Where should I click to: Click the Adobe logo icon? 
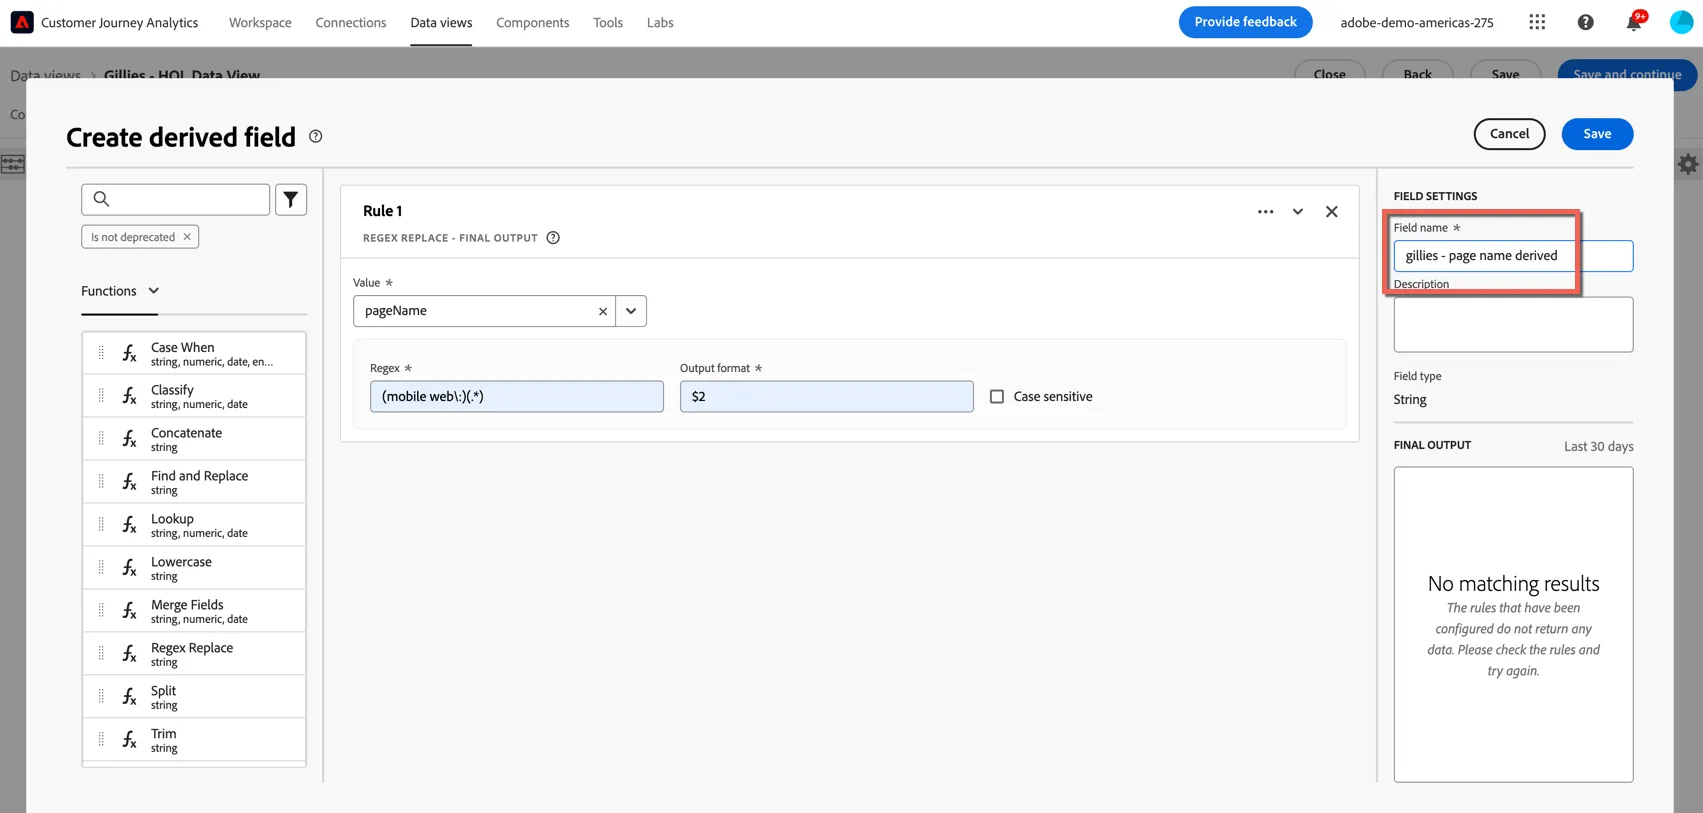(22, 22)
